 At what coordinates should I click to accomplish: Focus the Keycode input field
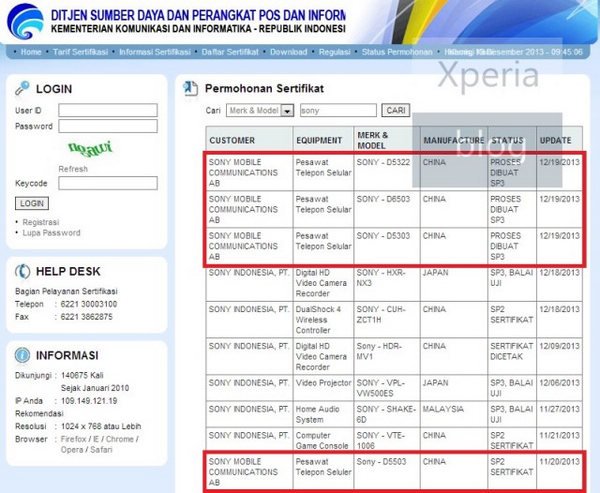[108, 183]
